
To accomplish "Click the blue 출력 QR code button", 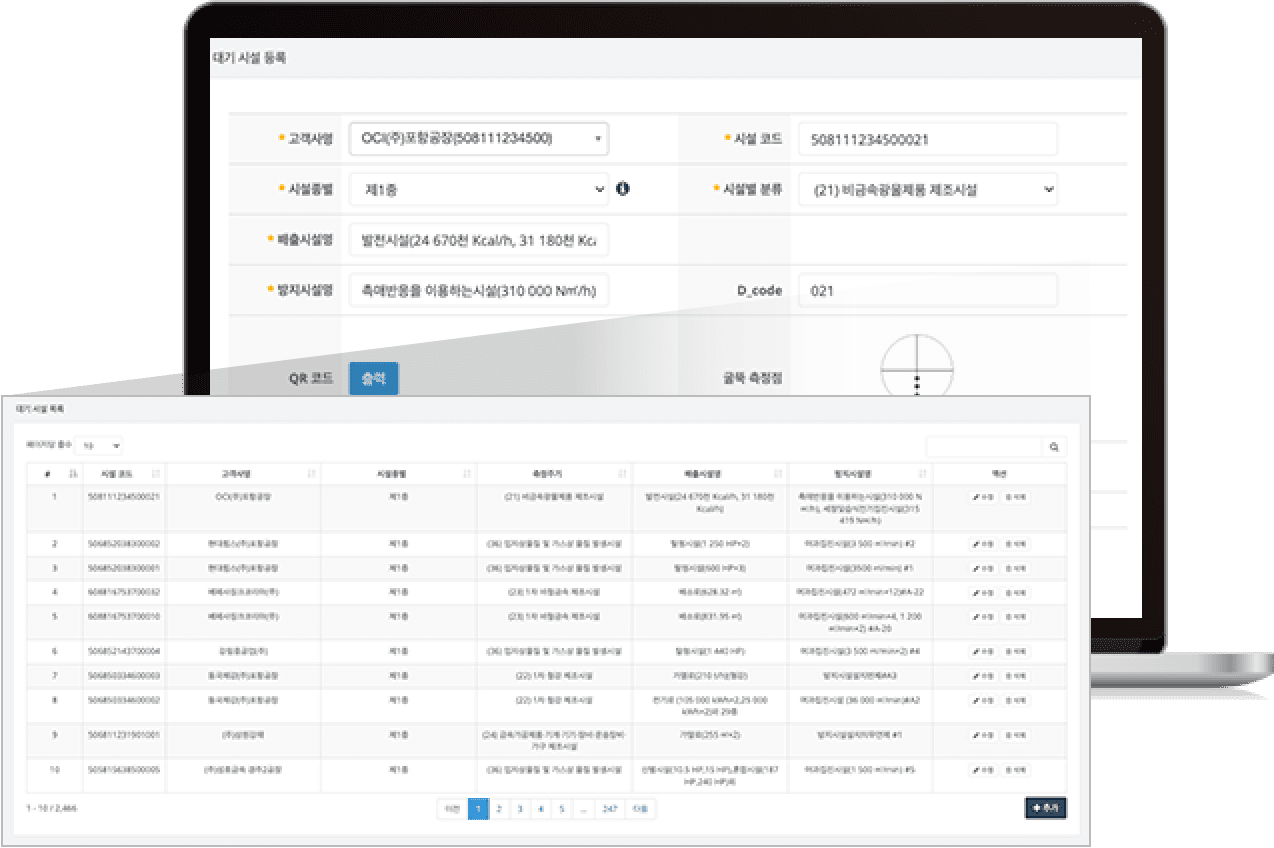I will (x=373, y=379).
